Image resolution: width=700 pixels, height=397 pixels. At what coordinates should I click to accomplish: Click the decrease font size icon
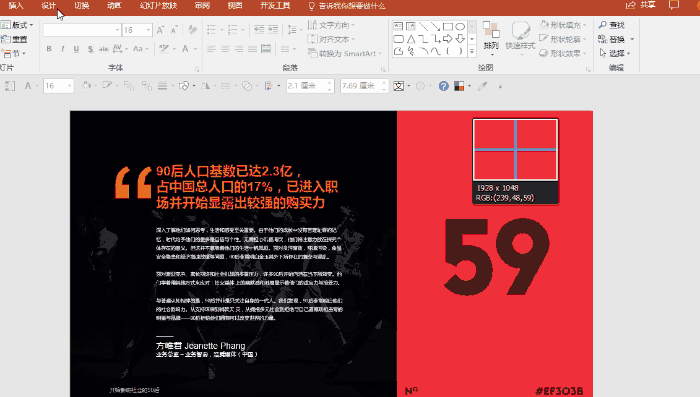coord(175,30)
